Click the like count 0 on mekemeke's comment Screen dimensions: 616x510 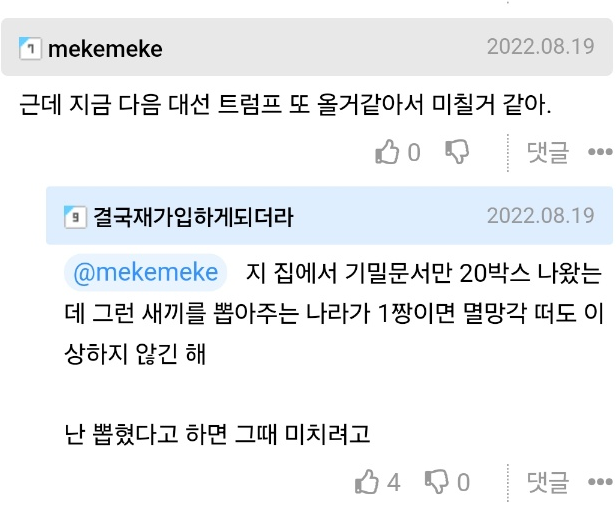(x=414, y=152)
